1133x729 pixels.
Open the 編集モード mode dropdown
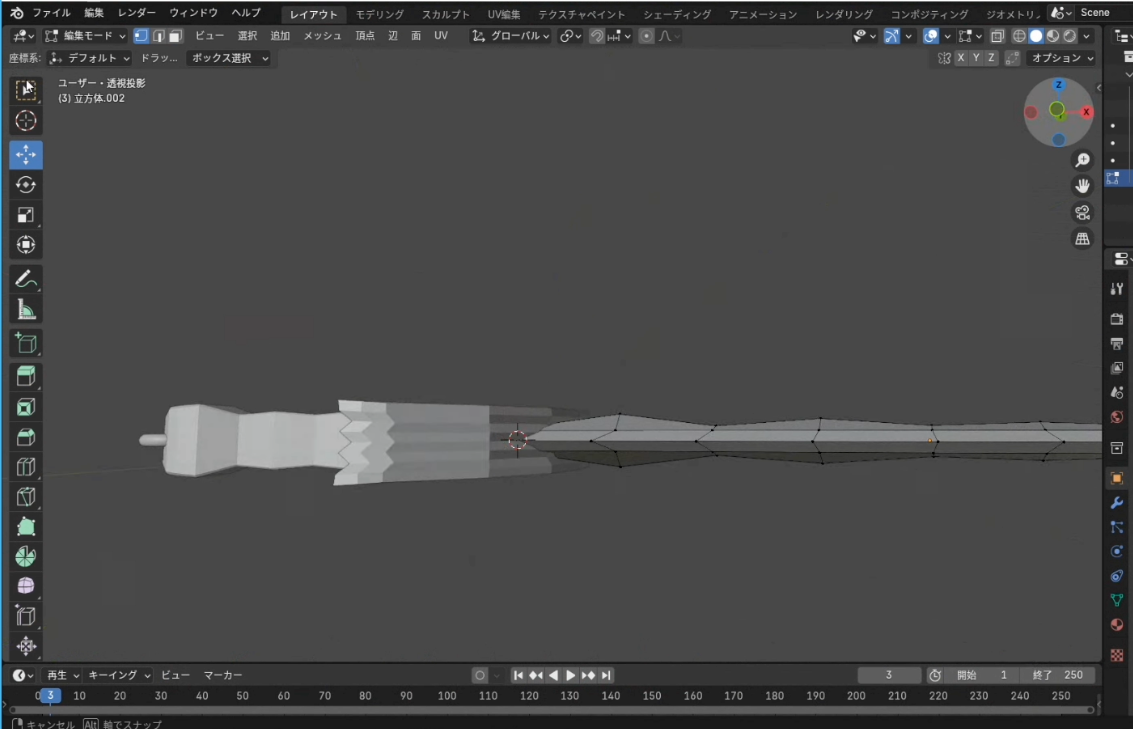(x=86, y=36)
